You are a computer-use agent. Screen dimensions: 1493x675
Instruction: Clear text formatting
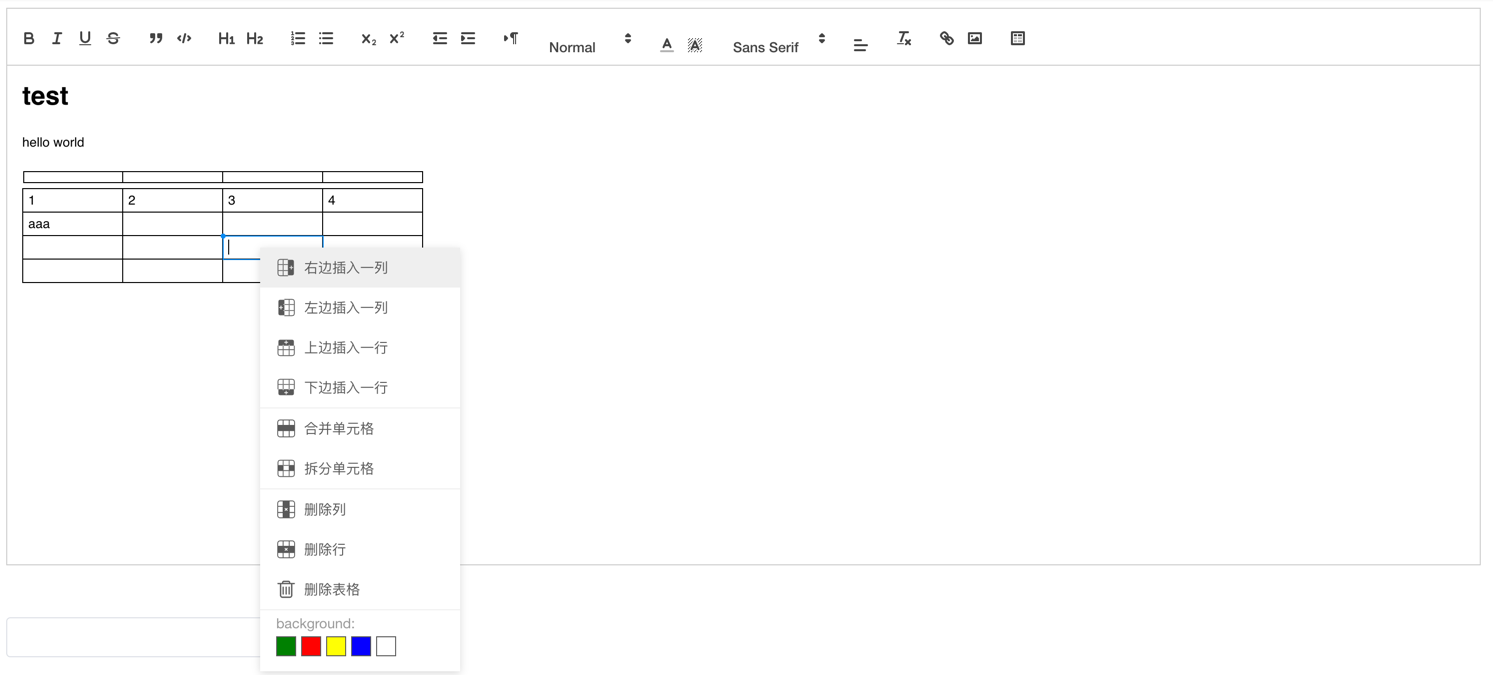click(904, 38)
